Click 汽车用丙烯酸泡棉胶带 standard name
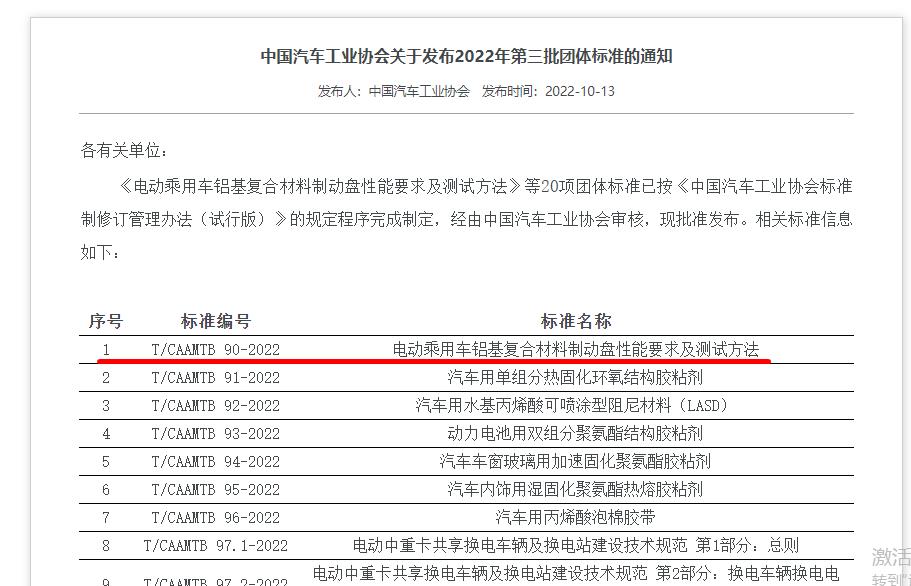Viewport: 911px width, 586px height. [x=575, y=518]
